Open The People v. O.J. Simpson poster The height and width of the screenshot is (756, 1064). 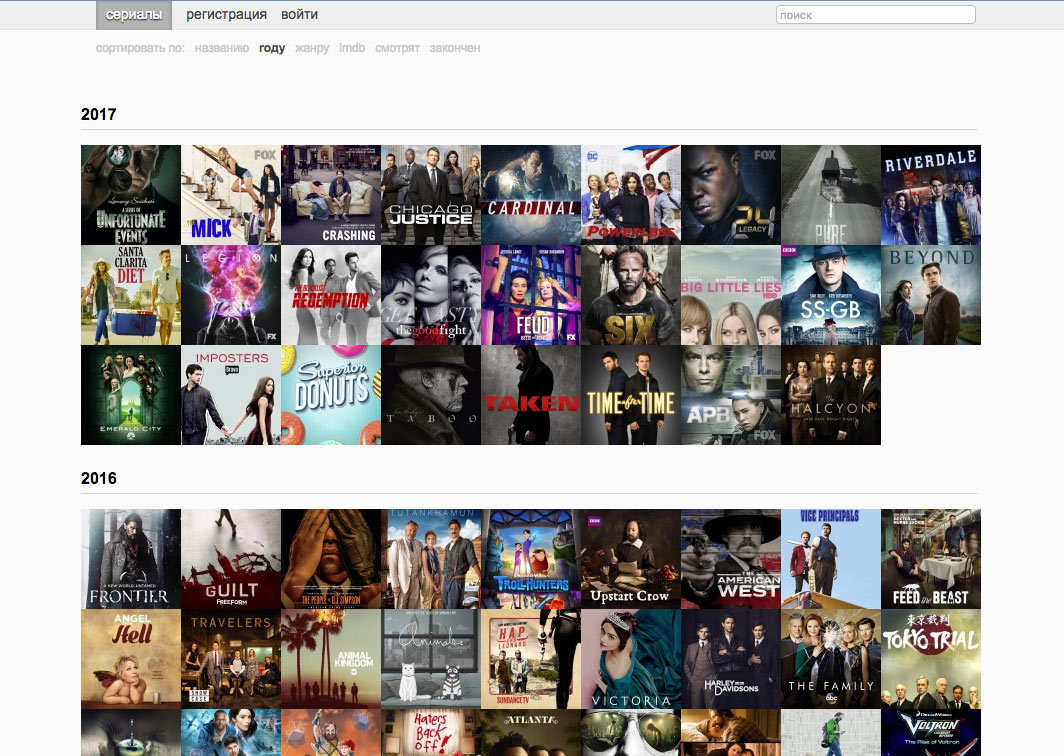pyautogui.click(x=331, y=559)
